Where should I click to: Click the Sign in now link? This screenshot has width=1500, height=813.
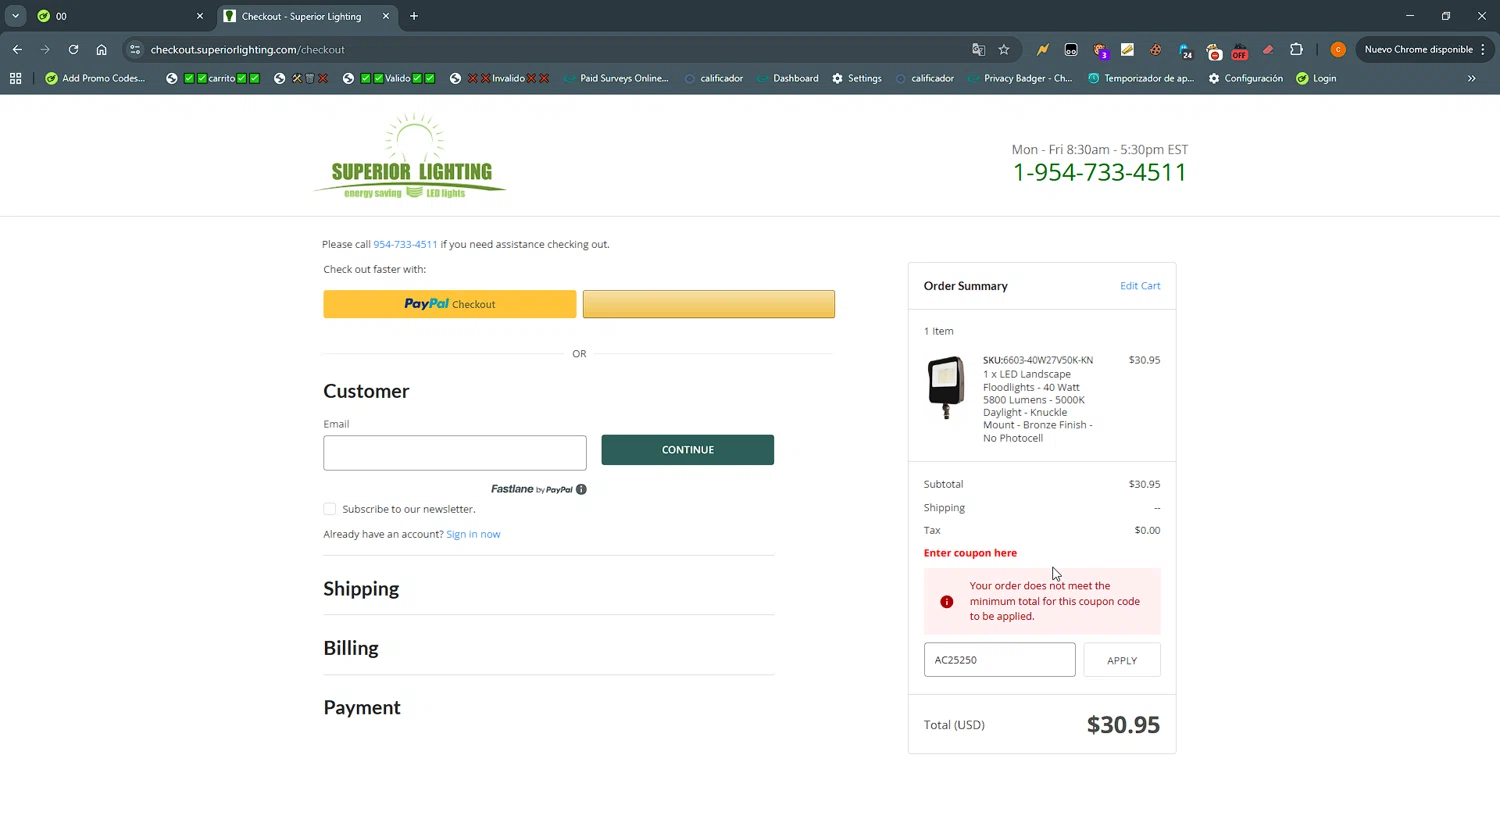(x=473, y=534)
